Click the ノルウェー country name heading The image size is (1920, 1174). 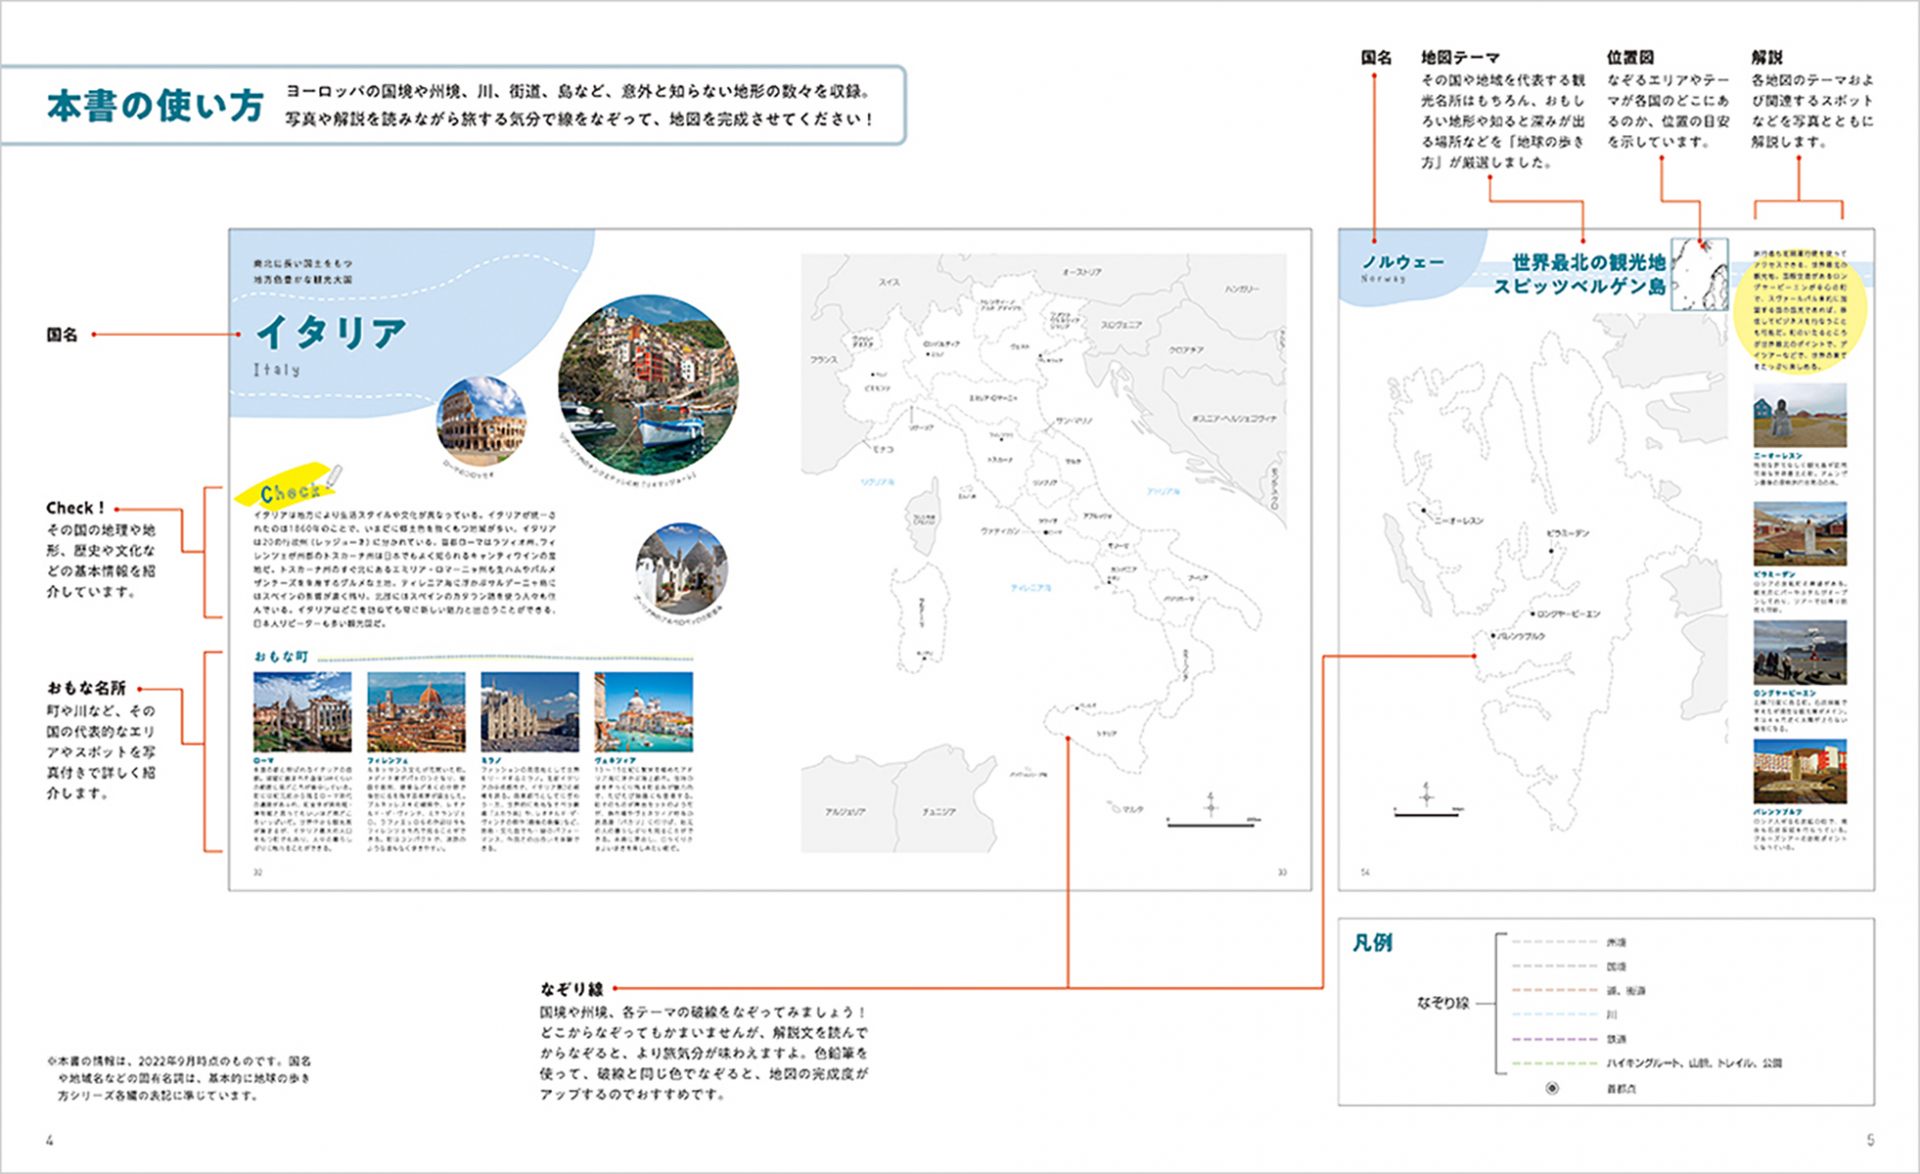pyautogui.click(x=1403, y=262)
